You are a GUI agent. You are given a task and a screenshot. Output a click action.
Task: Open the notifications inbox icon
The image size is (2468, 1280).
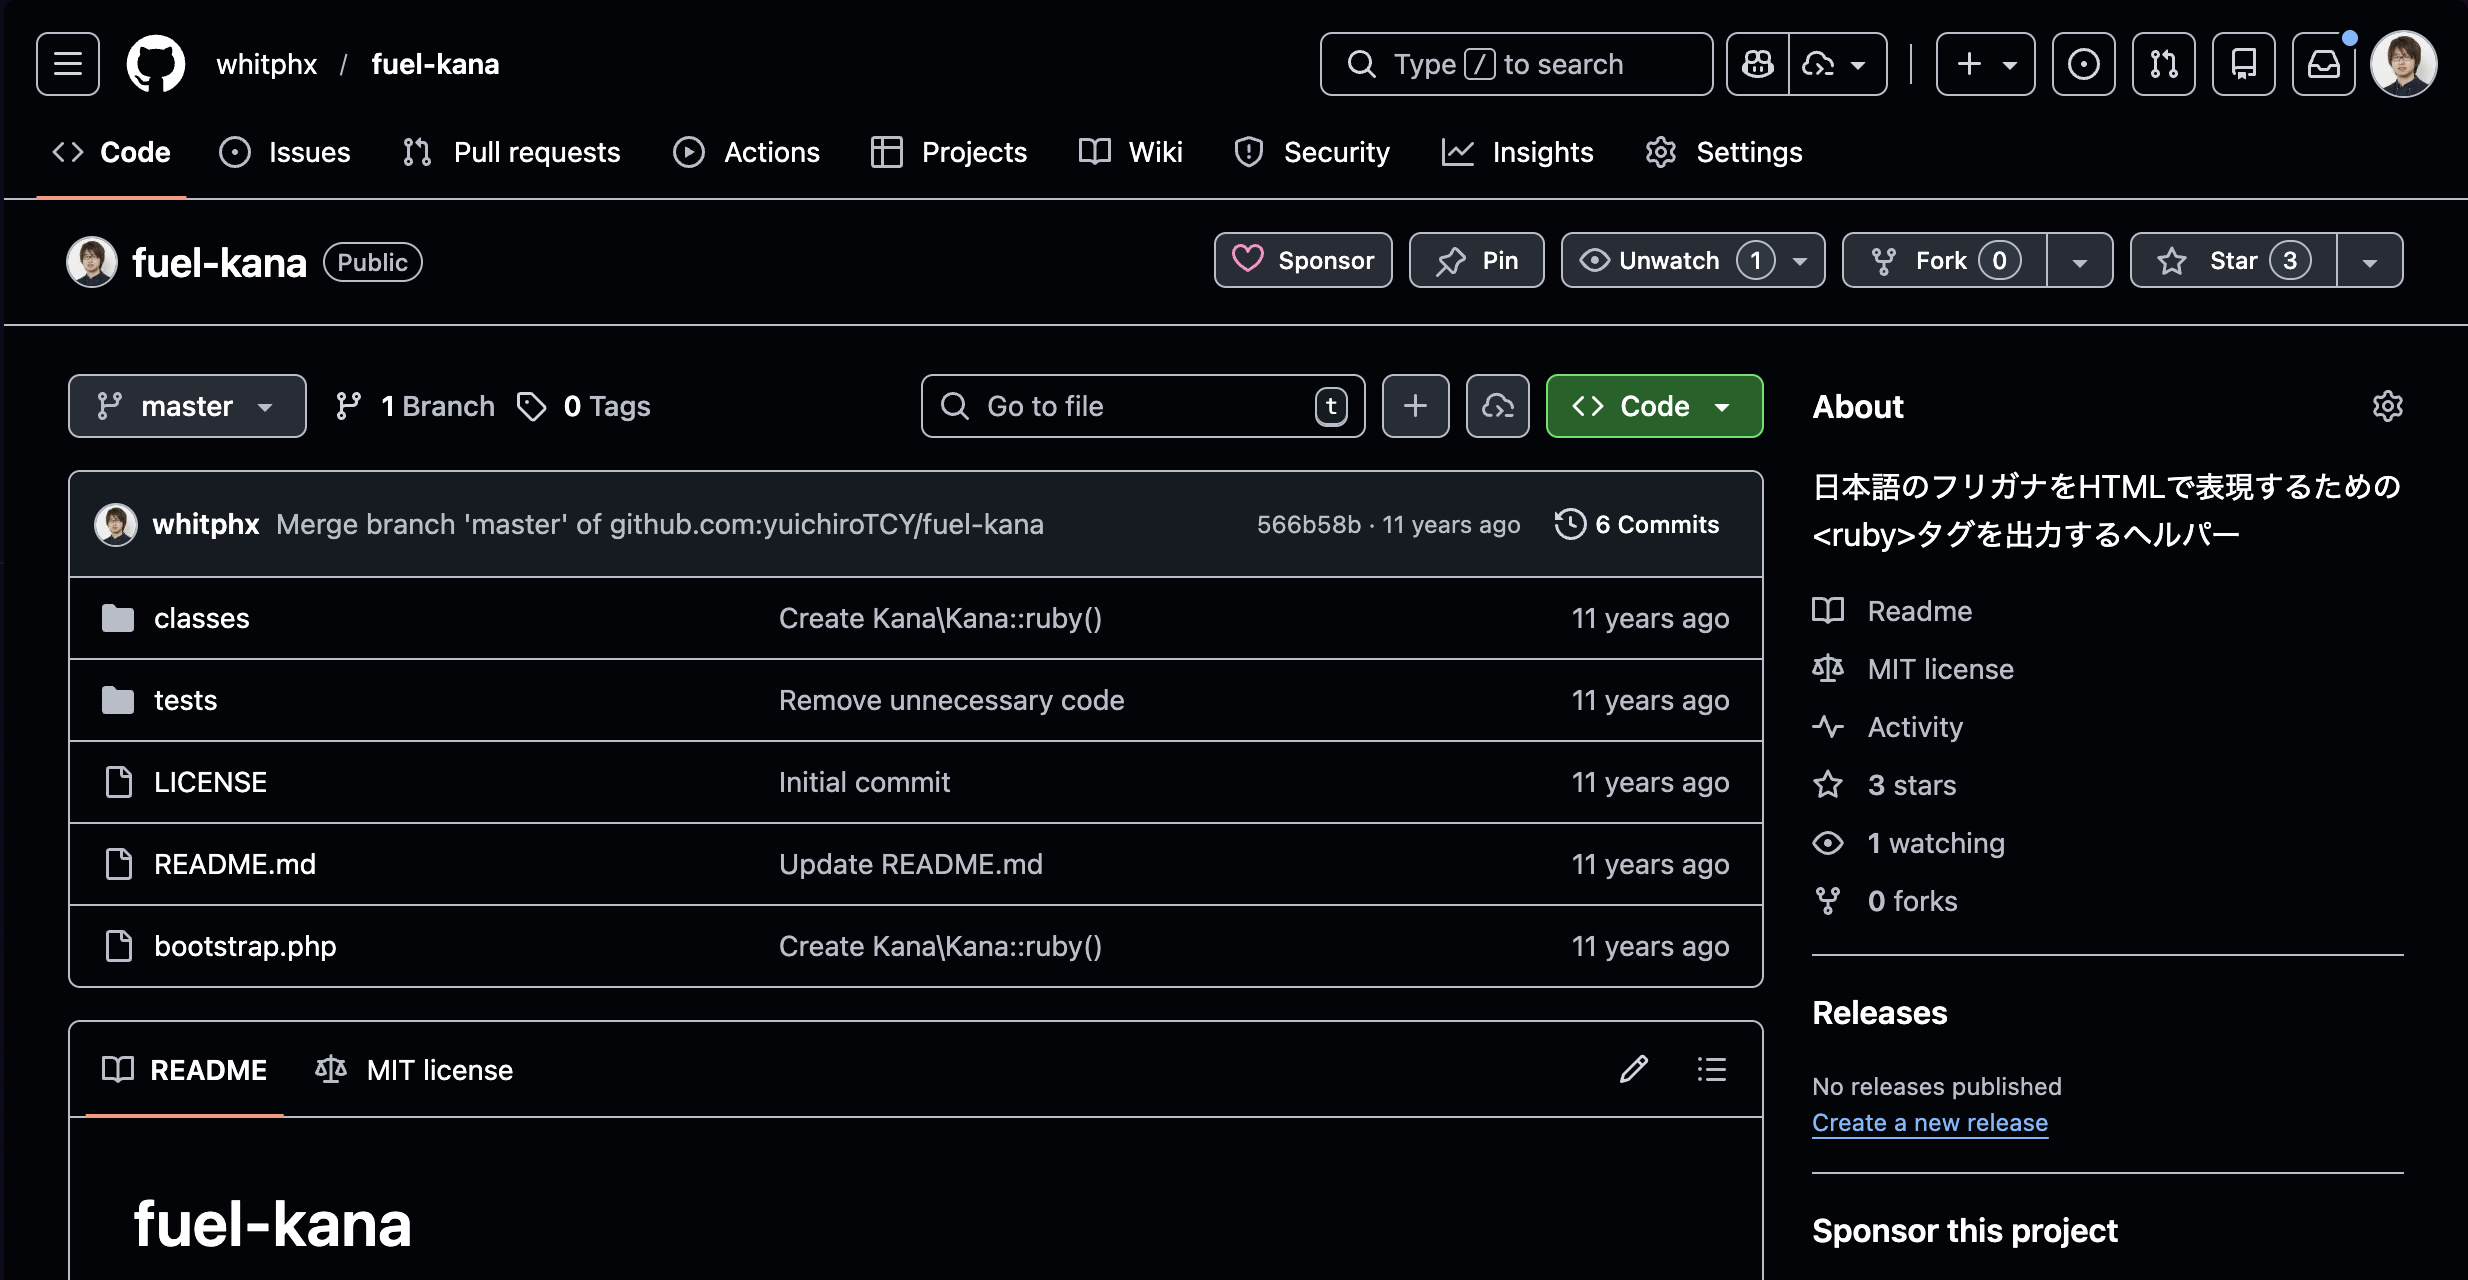2324,64
